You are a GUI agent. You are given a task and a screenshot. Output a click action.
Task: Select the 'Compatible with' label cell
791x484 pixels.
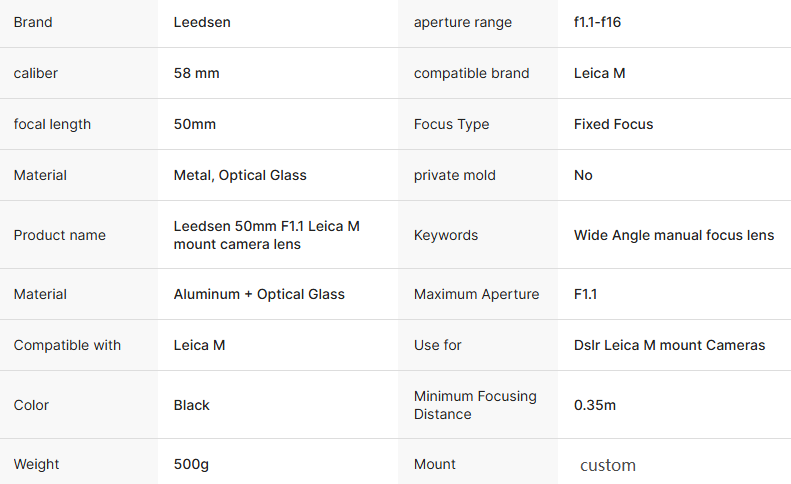coord(67,345)
